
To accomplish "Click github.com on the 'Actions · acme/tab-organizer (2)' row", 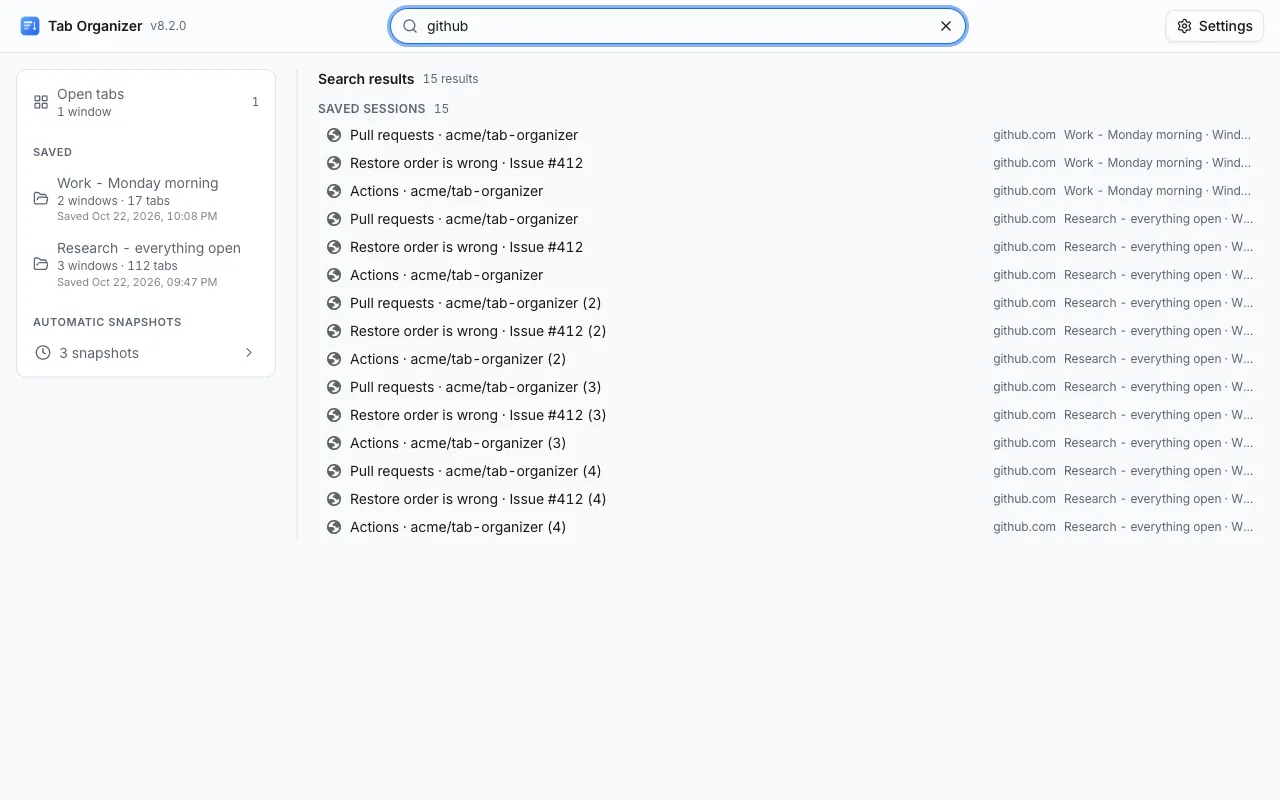I will coord(1024,359).
